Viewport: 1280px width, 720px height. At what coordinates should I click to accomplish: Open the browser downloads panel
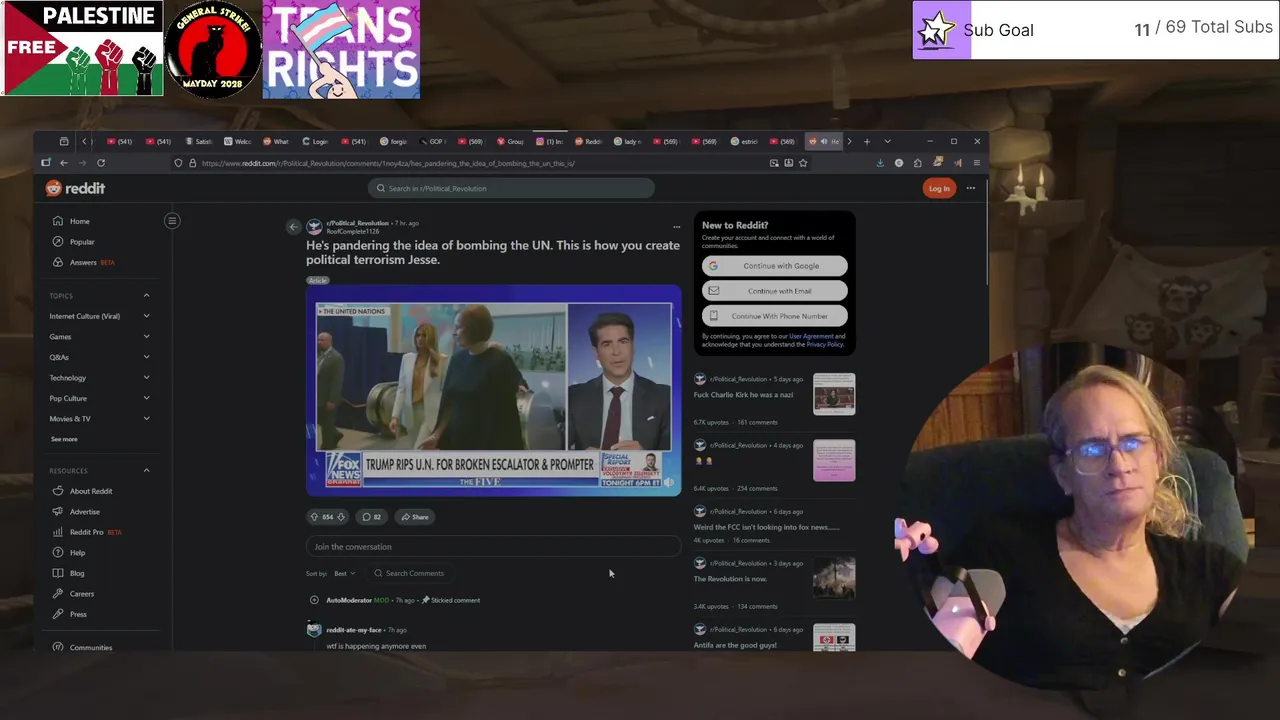tap(880, 163)
